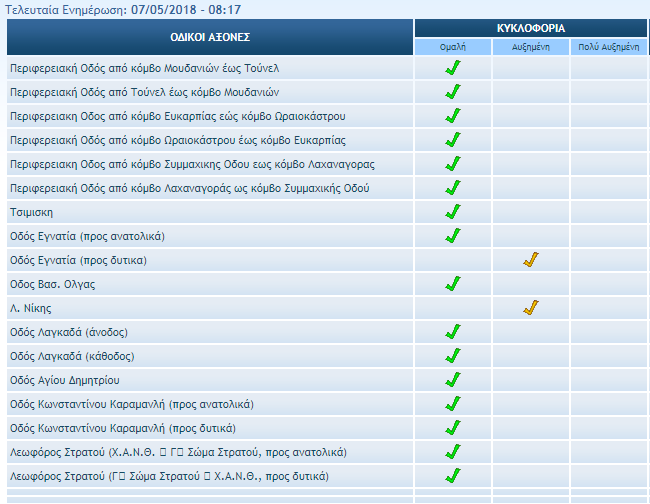This screenshot has height=504, width=650.
Task: Select the Αυξημένη column header
Action: click(530, 47)
